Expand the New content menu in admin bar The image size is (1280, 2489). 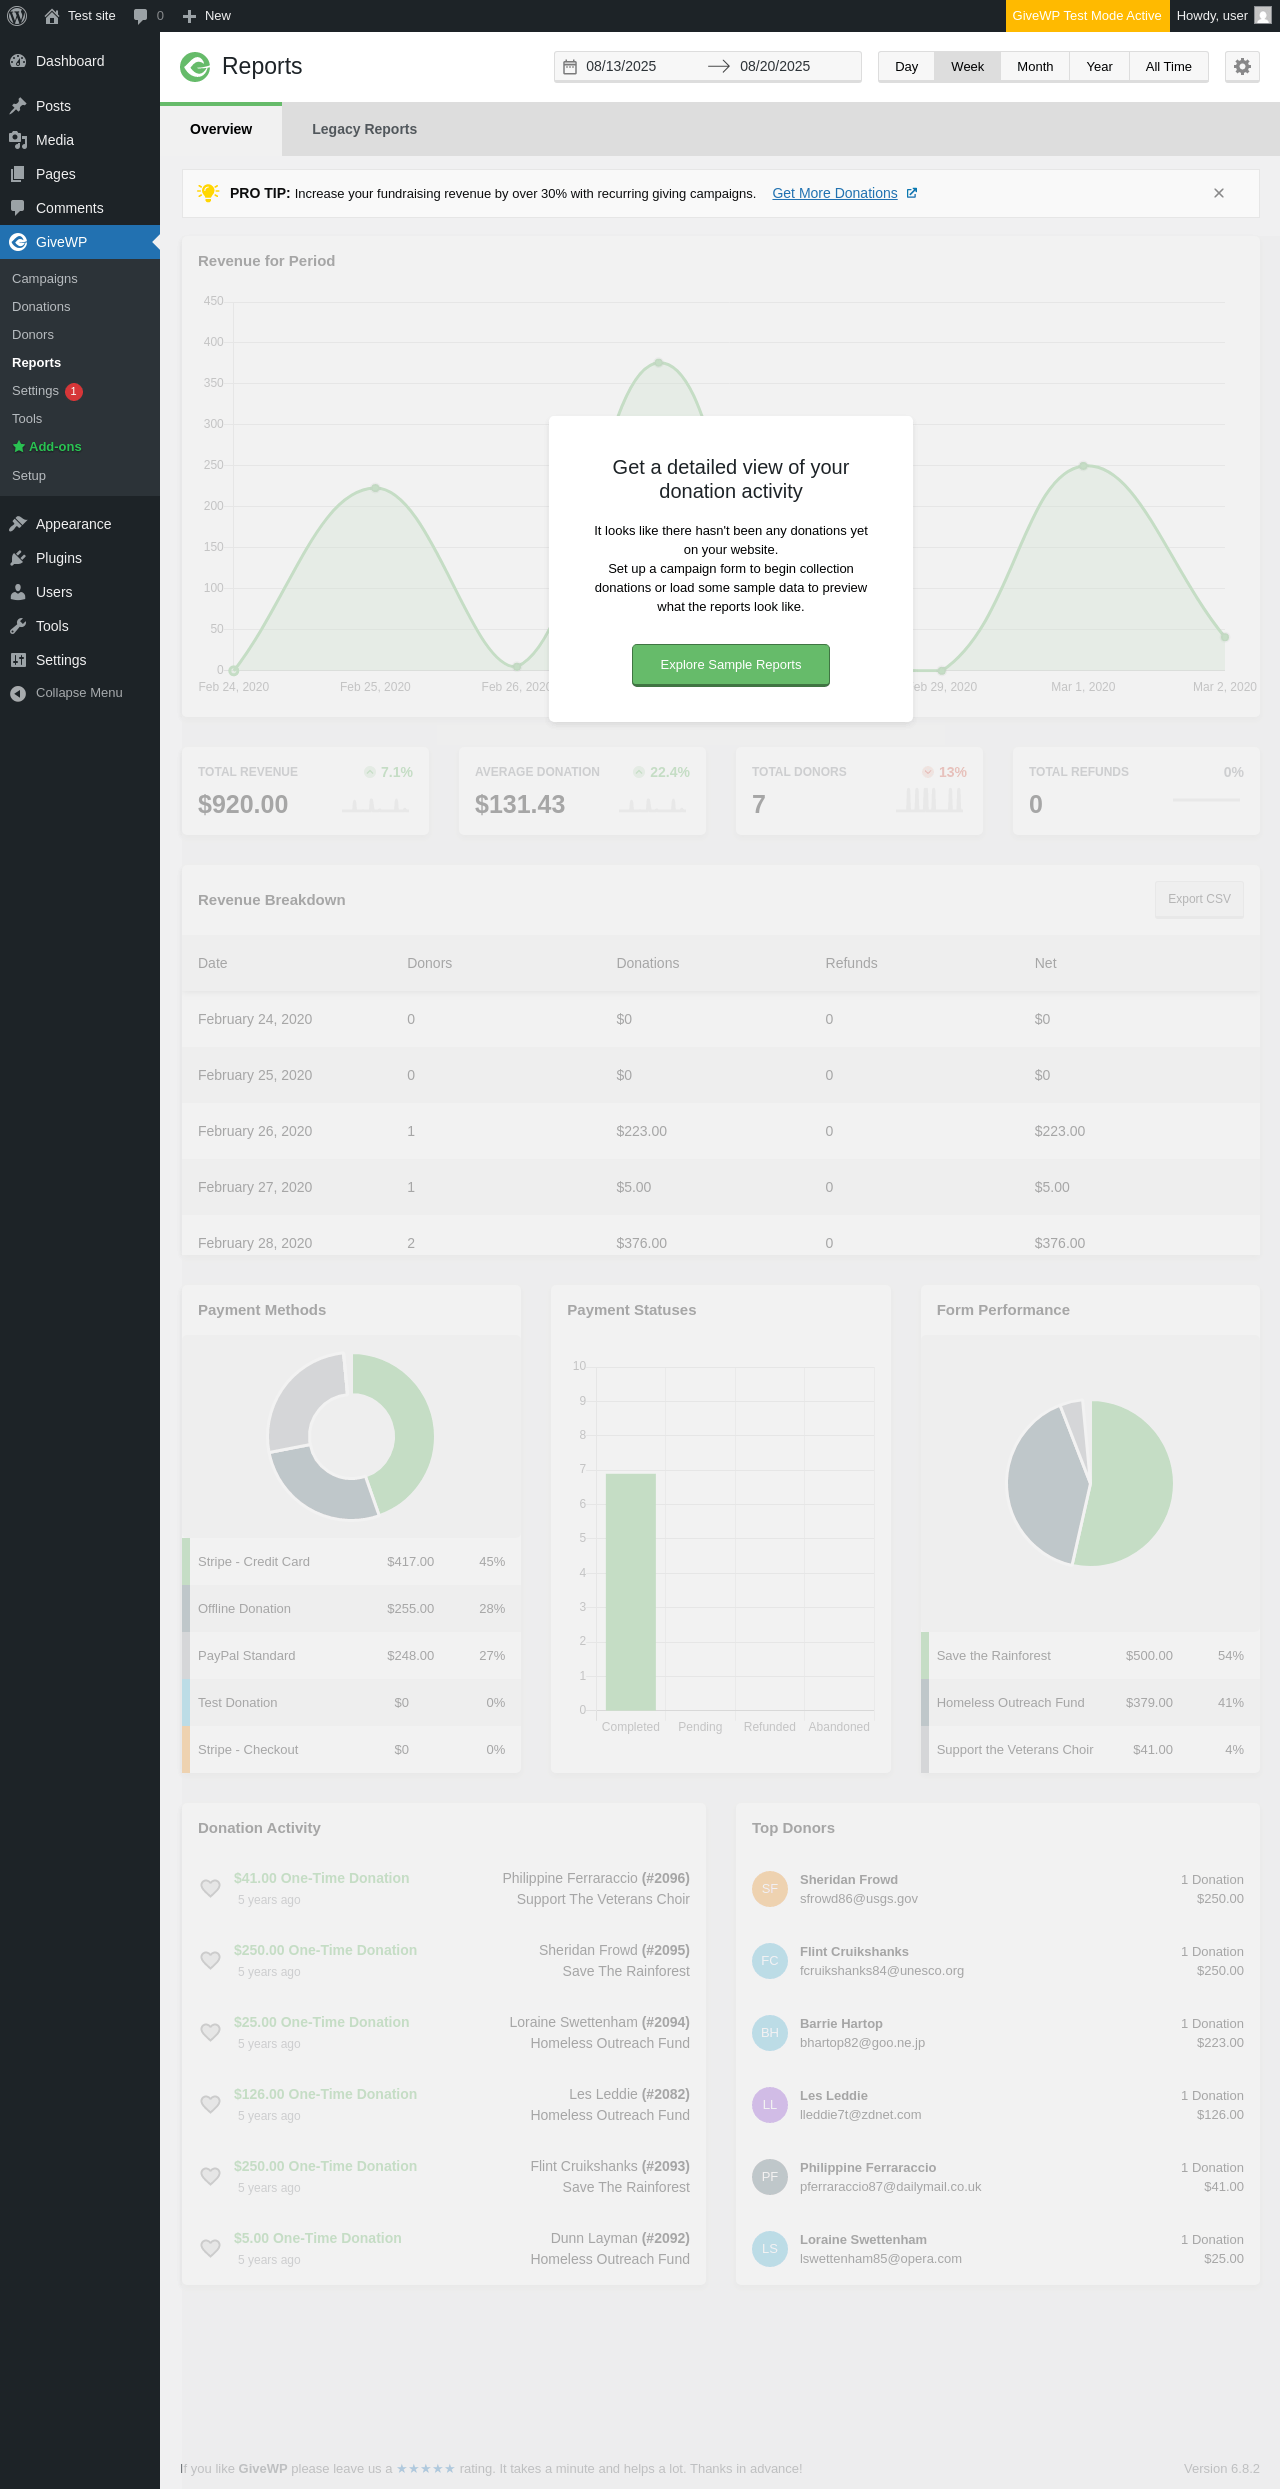point(207,16)
